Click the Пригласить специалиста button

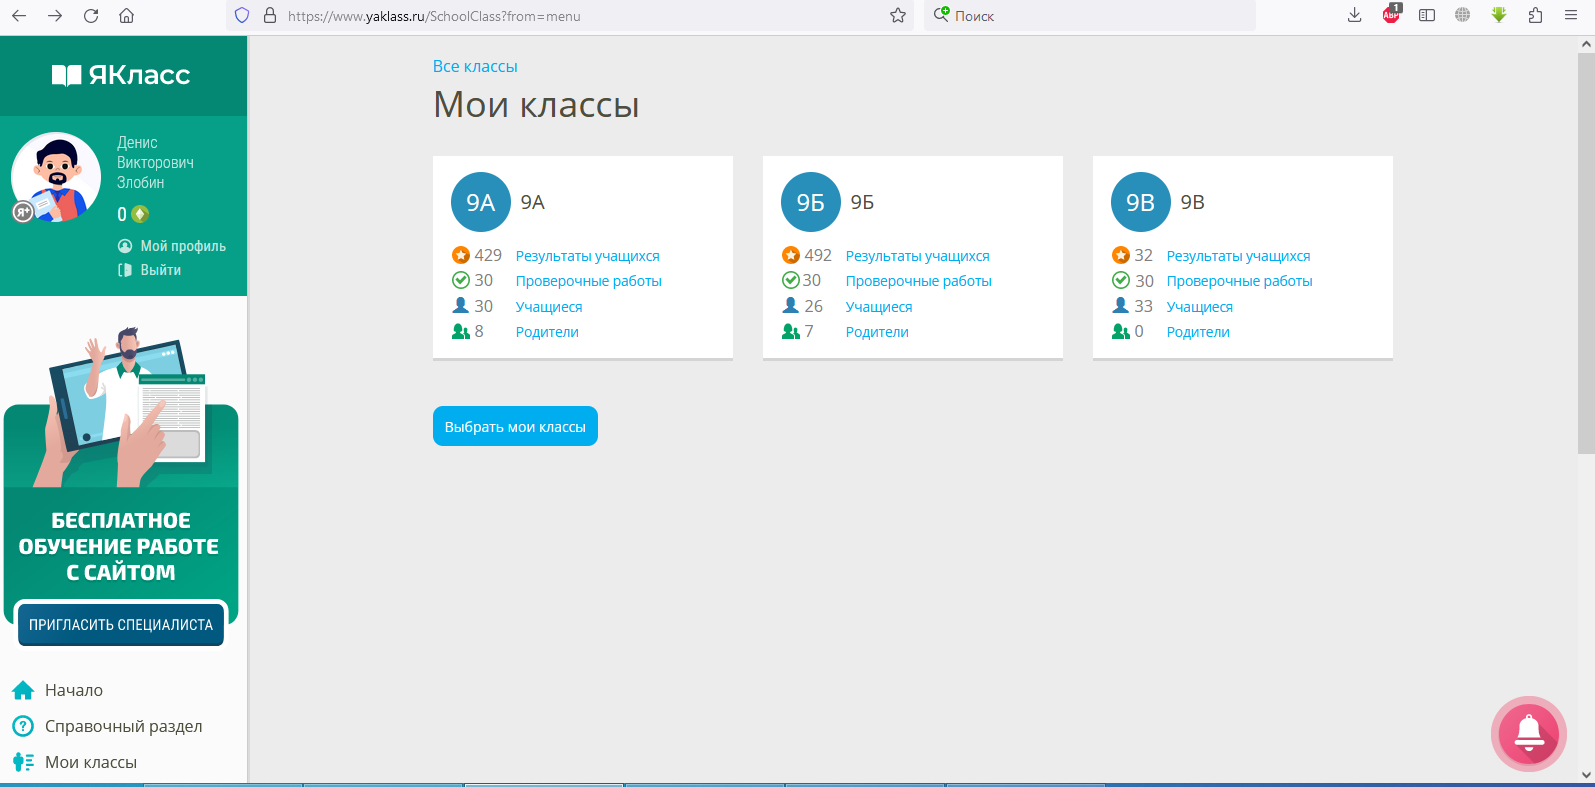click(121, 625)
